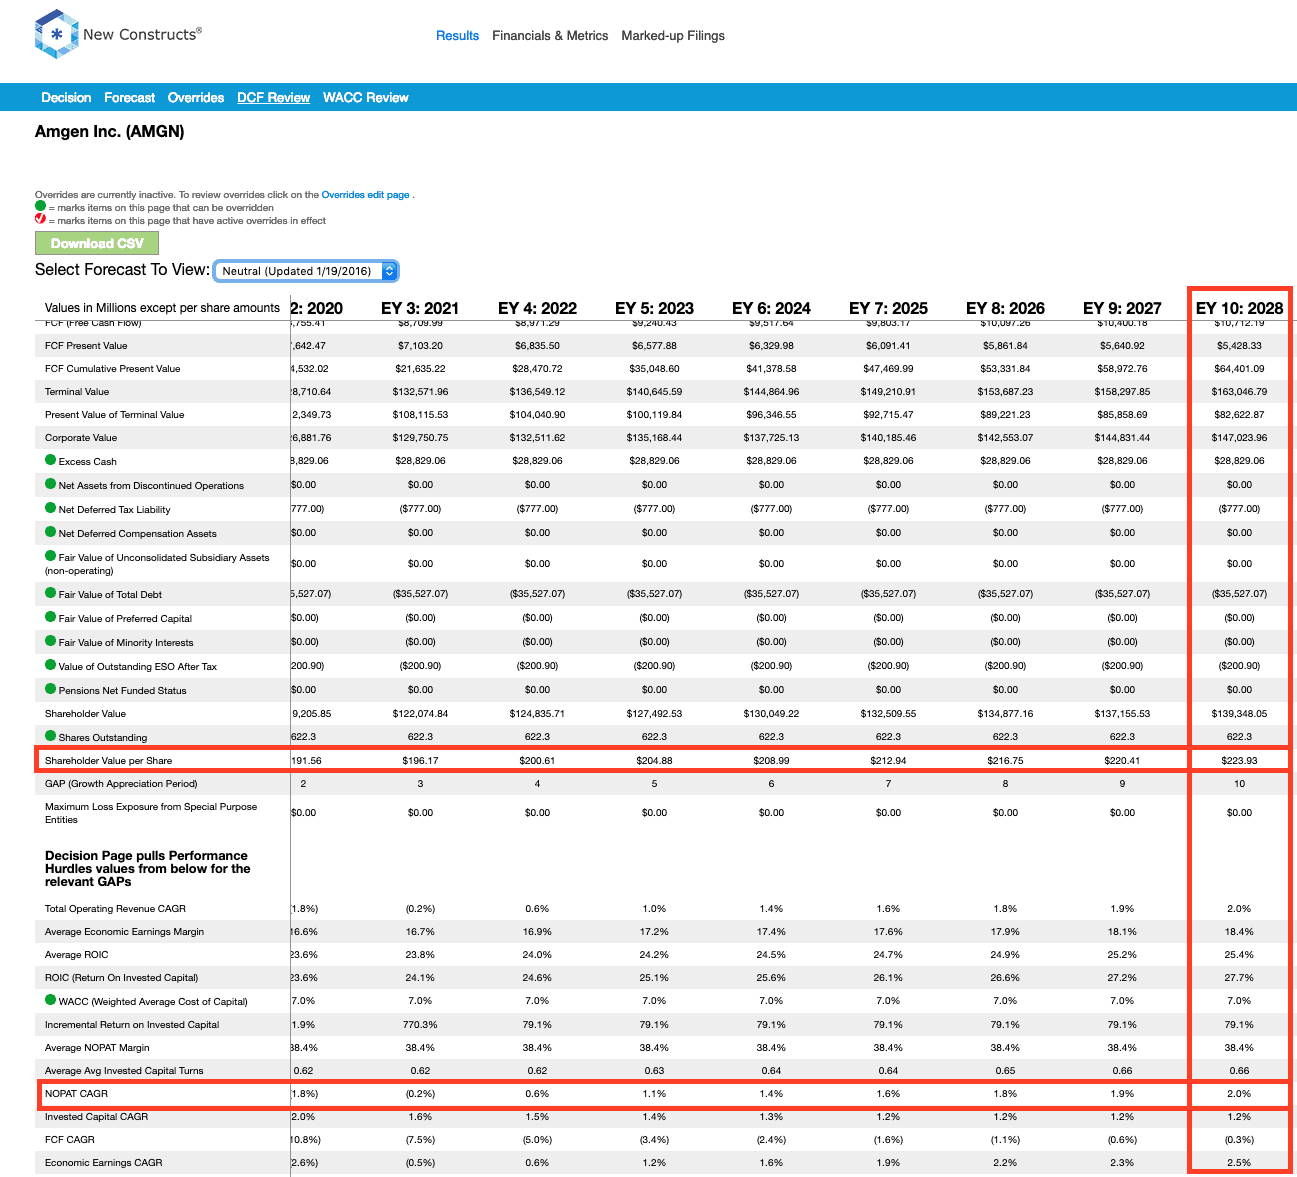Click green override dot for Excess Cash
The height and width of the screenshot is (1177, 1297).
coord(50,460)
